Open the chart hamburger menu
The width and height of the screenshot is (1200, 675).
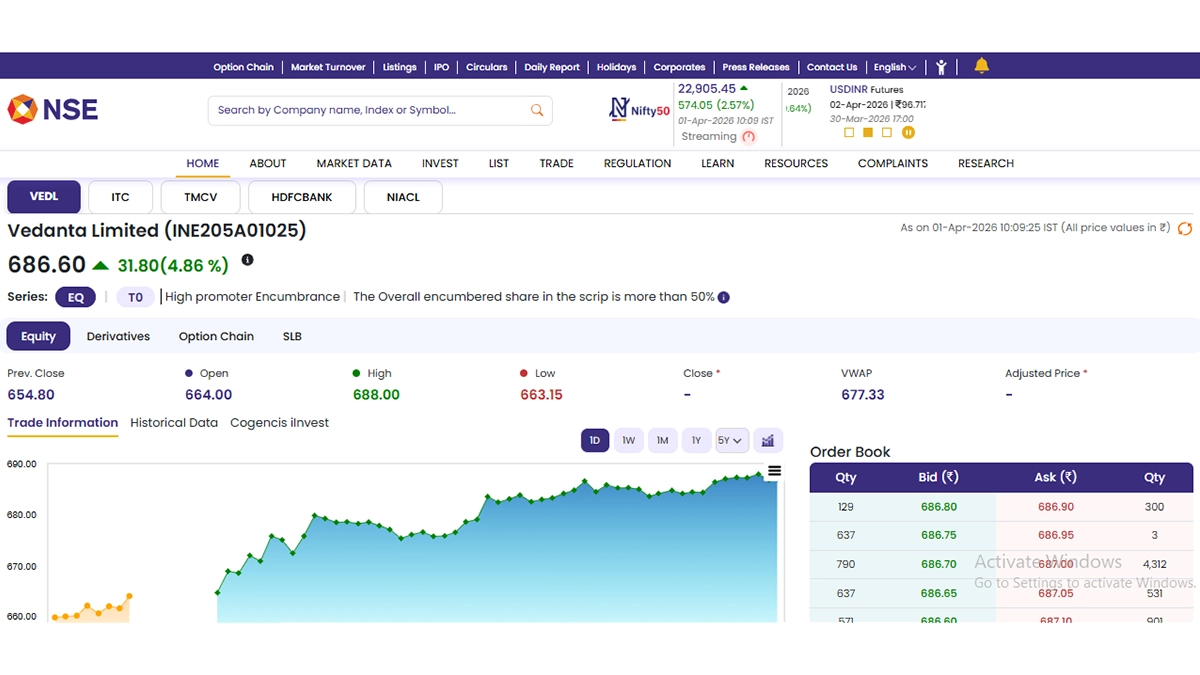coord(774,472)
